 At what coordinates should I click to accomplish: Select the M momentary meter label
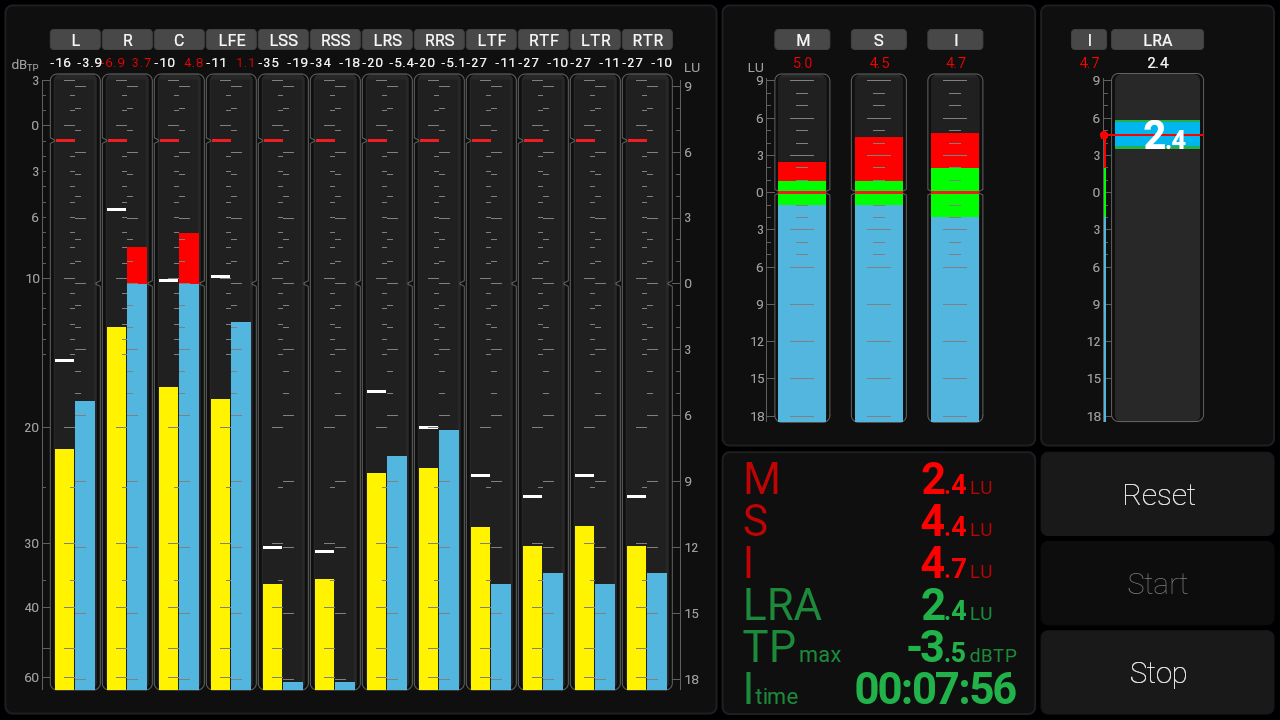coord(803,40)
